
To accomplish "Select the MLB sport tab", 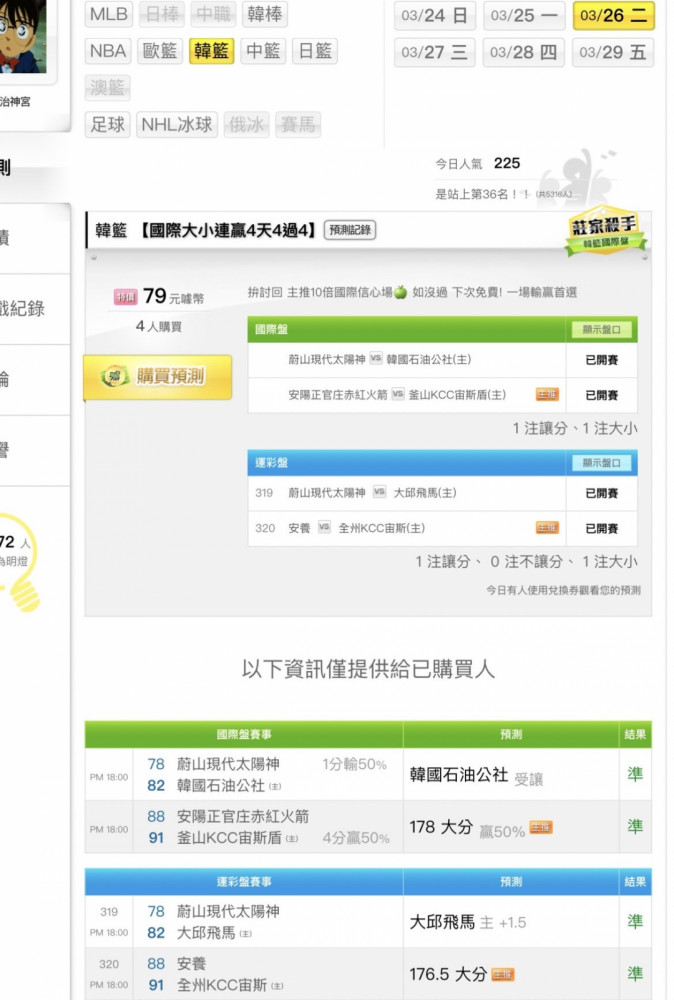I will click(x=108, y=14).
